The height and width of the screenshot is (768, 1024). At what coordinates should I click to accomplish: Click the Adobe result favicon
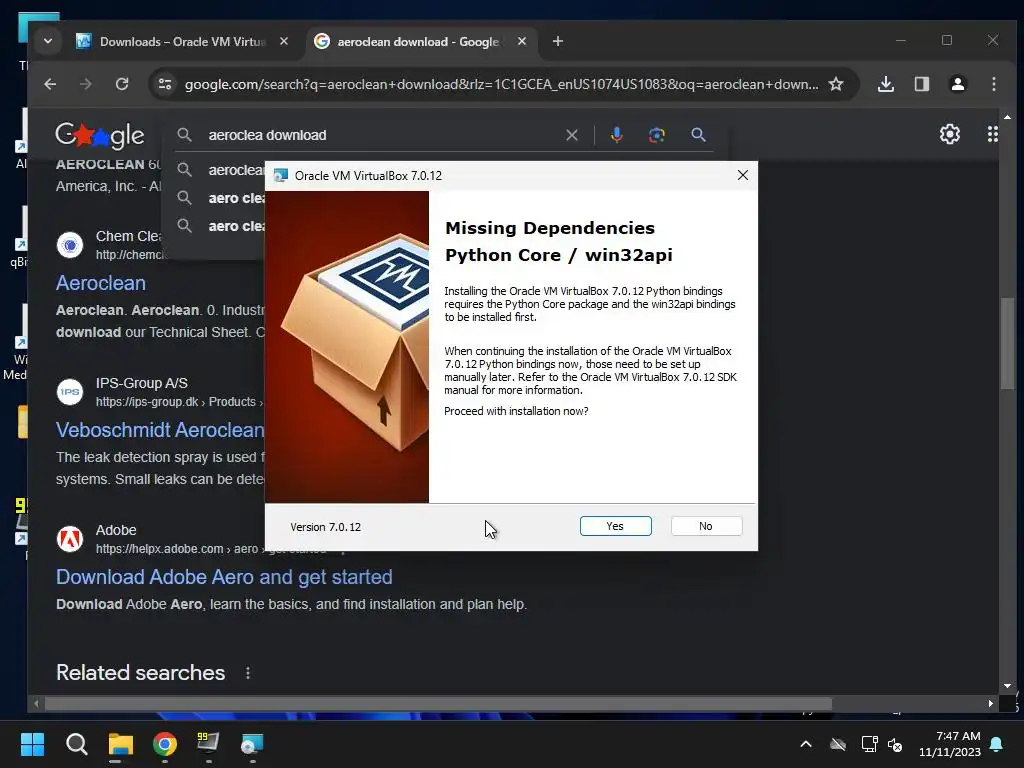[x=70, y=539]
